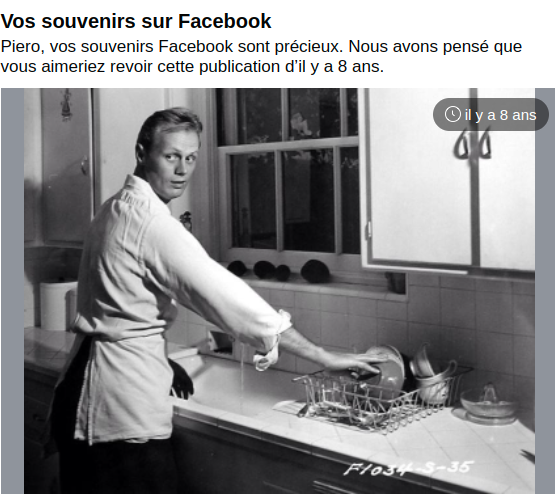
Task: Click the water stream over the sink
Action: [x=242, y=372]
